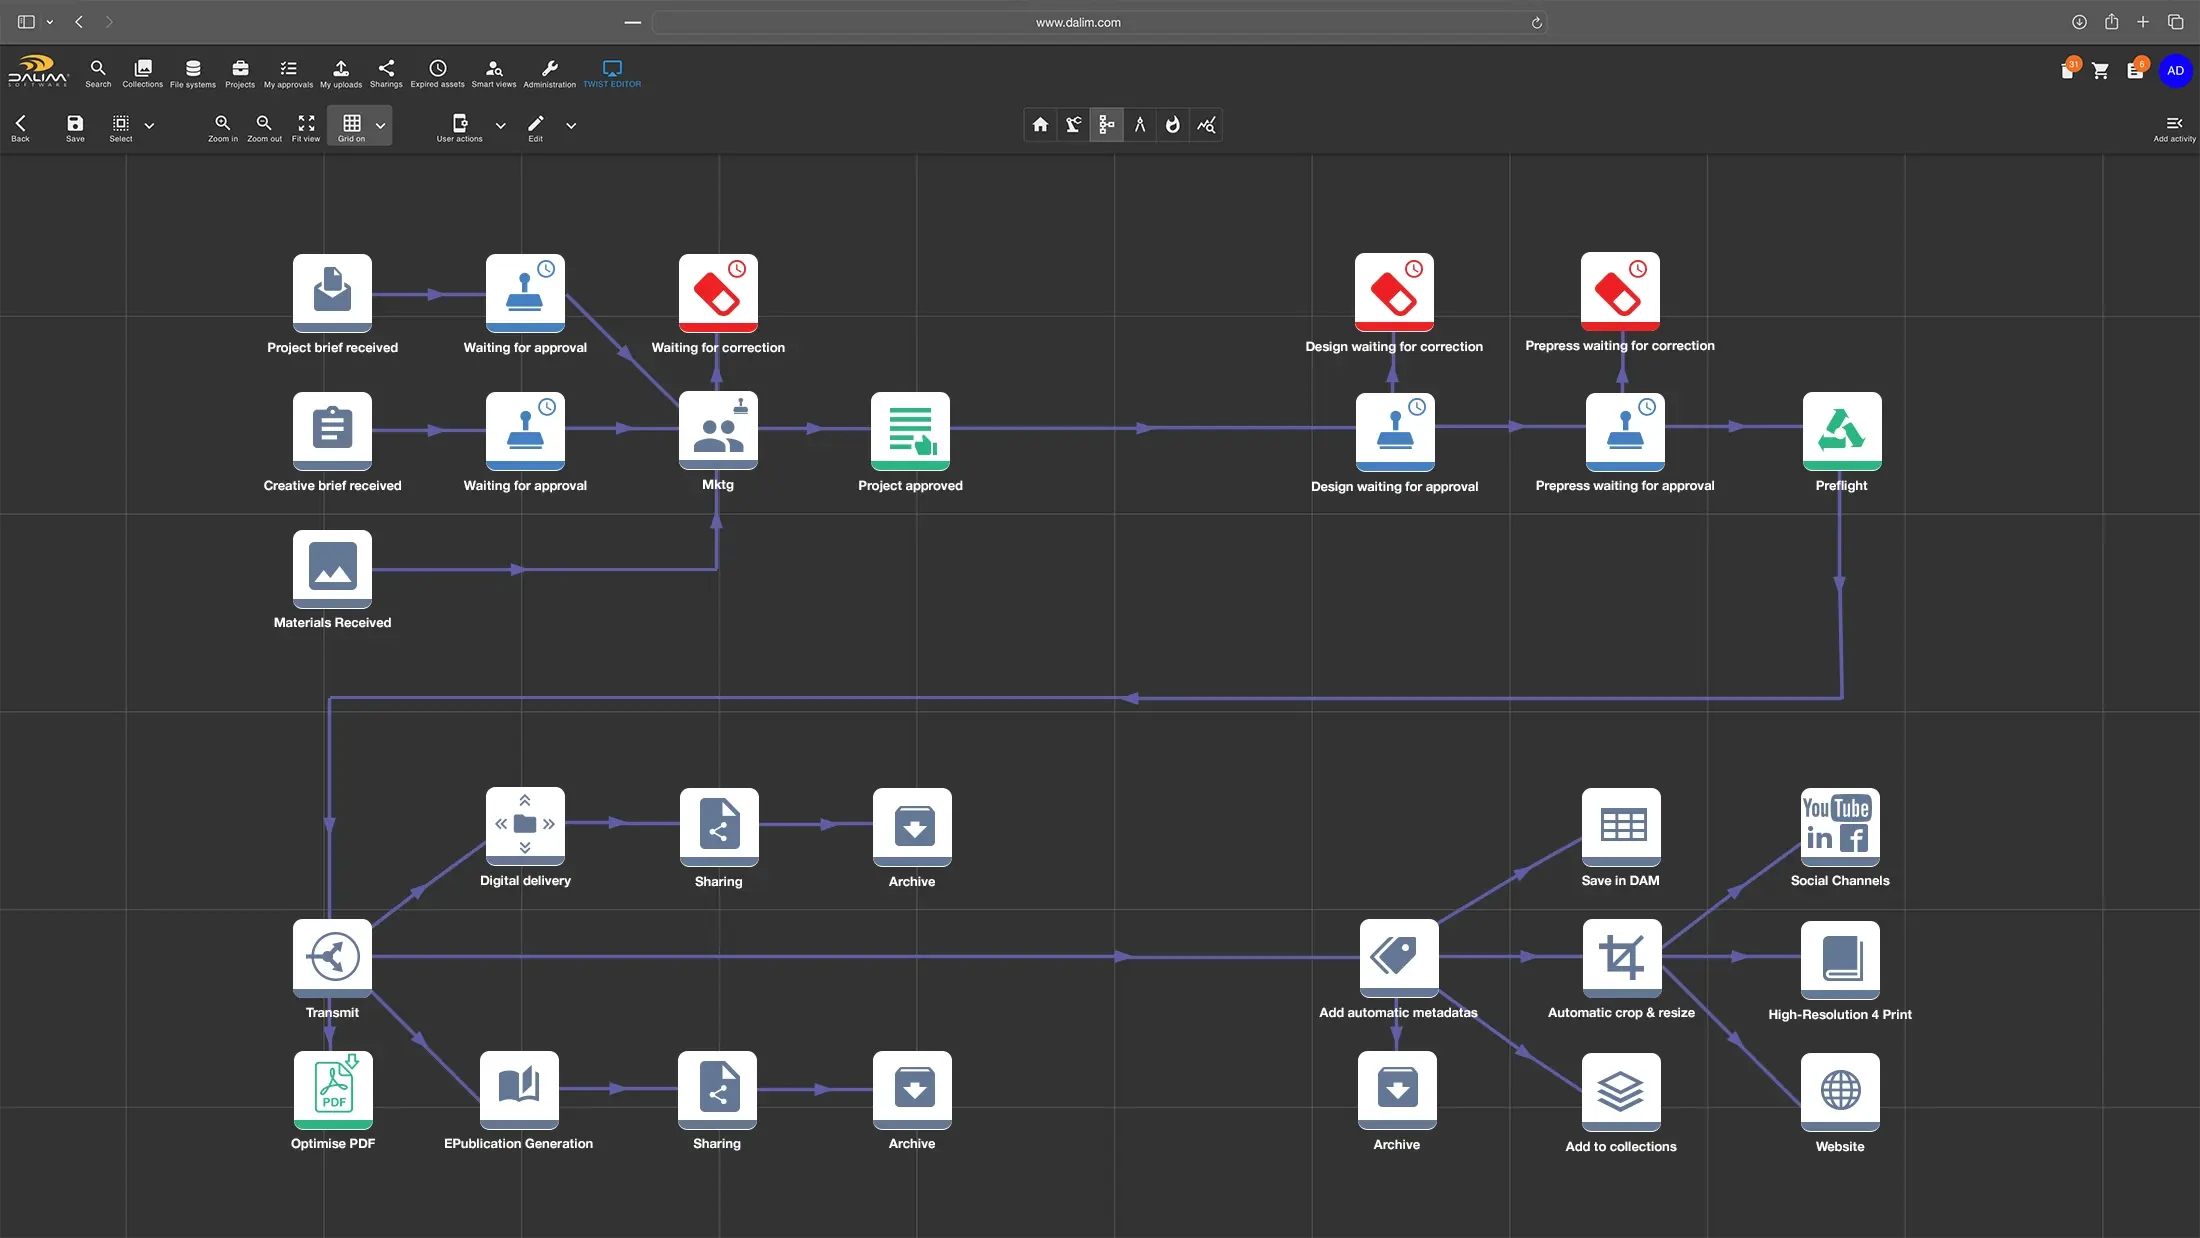
Task: Click the notifications bell icon indicator
Action: (x=2067, y=68)
